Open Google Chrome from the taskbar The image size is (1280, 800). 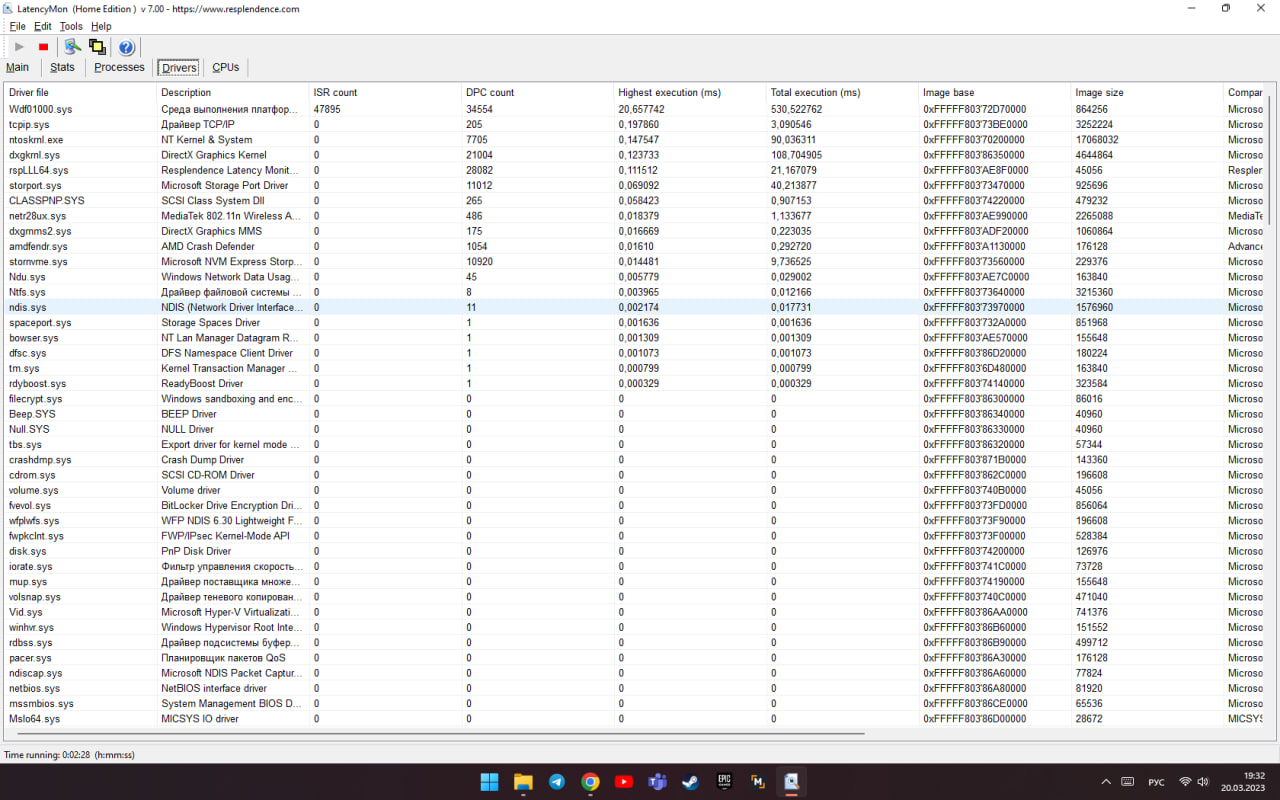click(x=591, y=782)
